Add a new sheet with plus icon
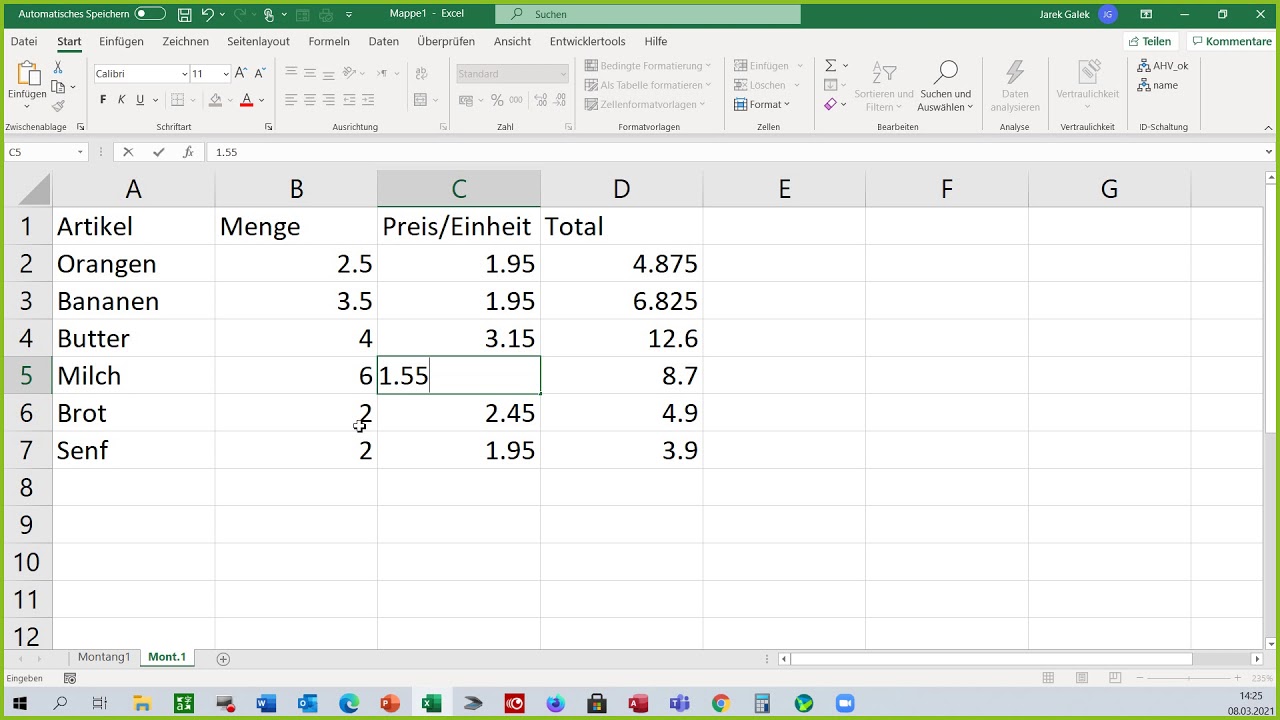1280x720 pixels. tap(223, 658)
